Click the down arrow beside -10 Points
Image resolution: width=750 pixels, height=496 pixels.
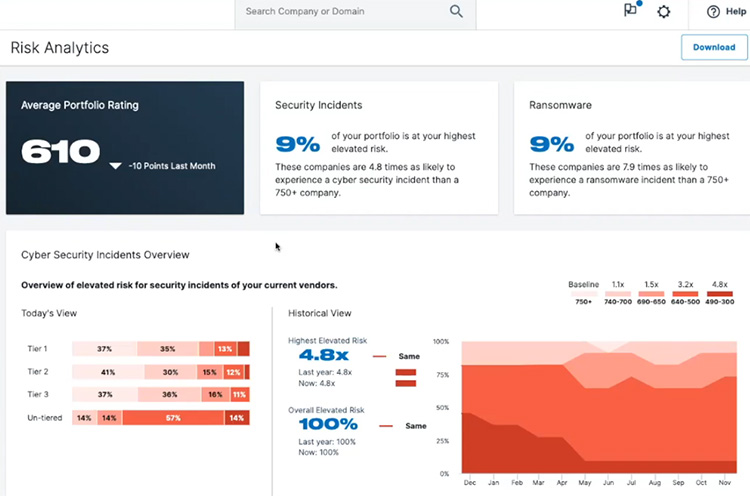(115, 166)
